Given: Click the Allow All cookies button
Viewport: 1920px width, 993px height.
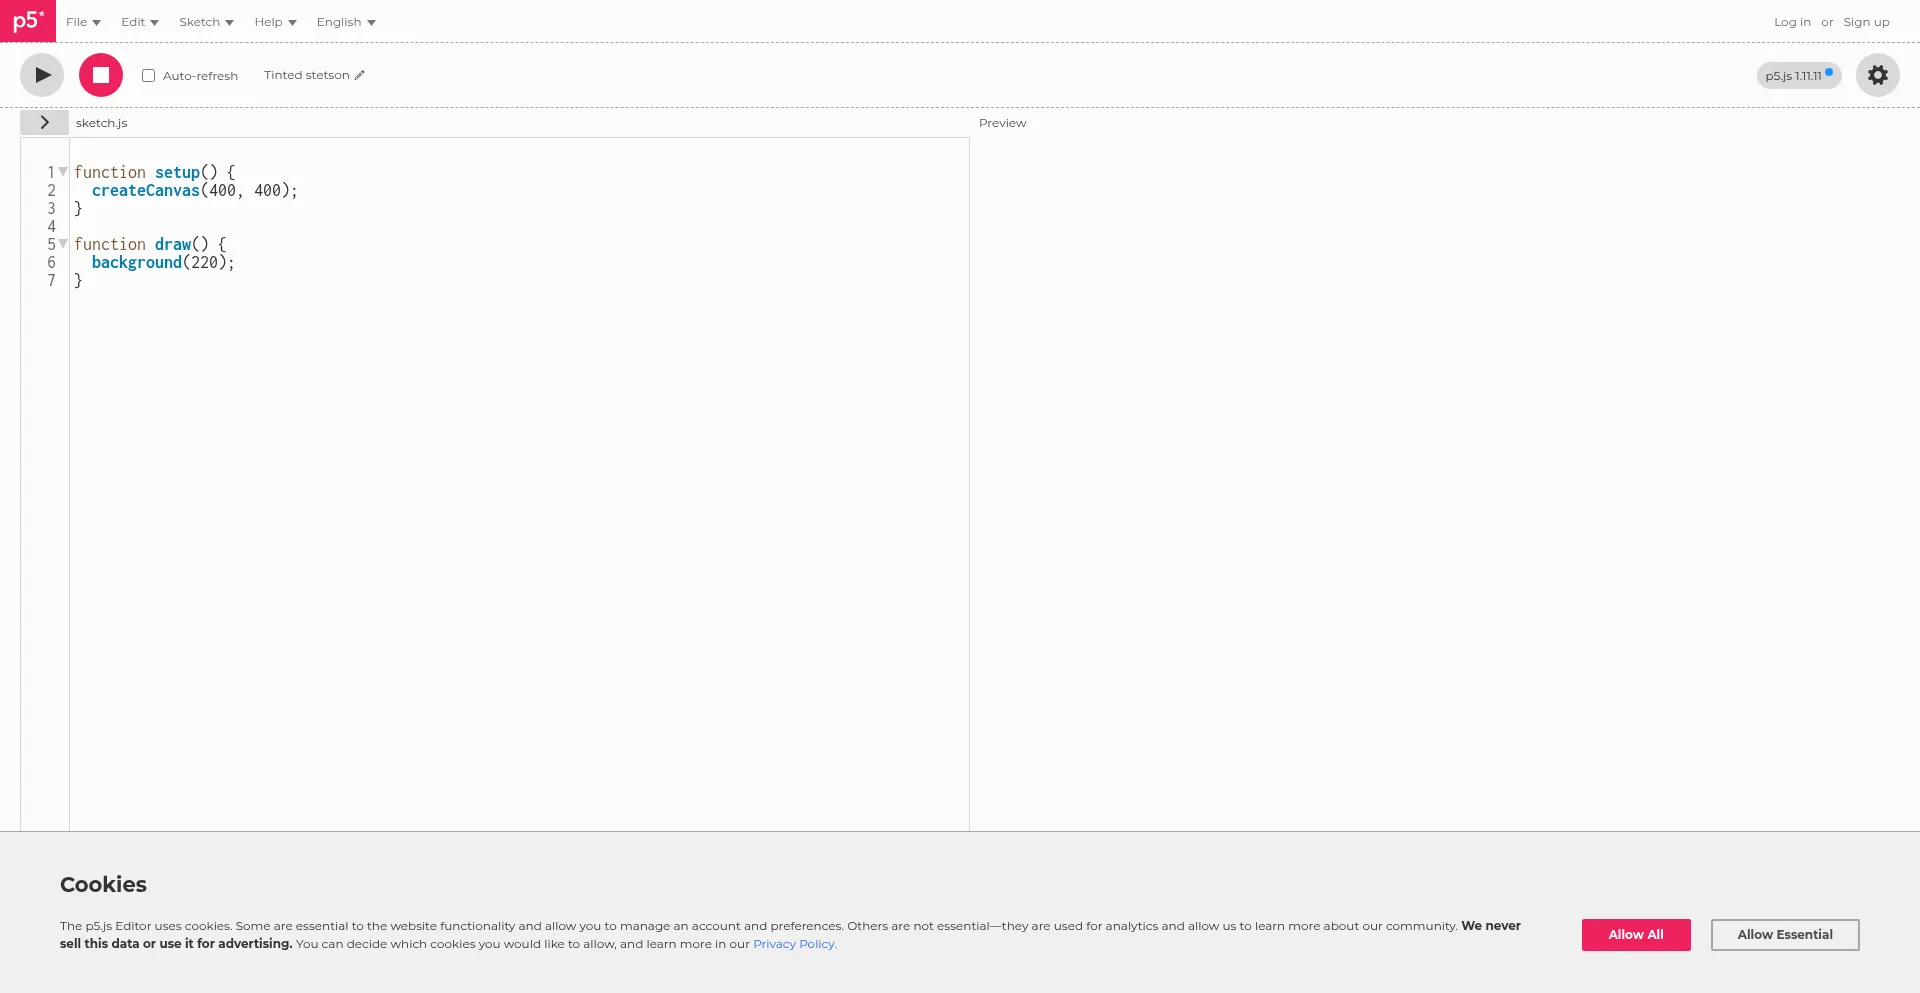Looking at the screenshot, I should coord(1635,935).
